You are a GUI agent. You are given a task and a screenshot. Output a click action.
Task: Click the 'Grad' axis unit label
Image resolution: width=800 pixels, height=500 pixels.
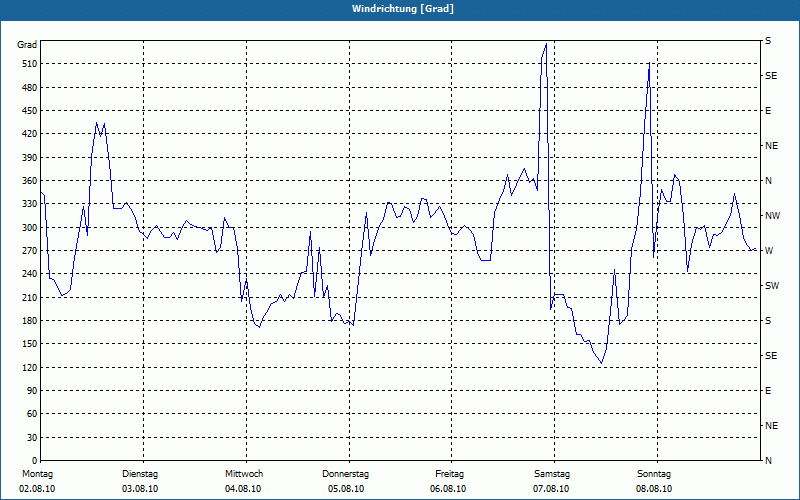pos(27,45)
